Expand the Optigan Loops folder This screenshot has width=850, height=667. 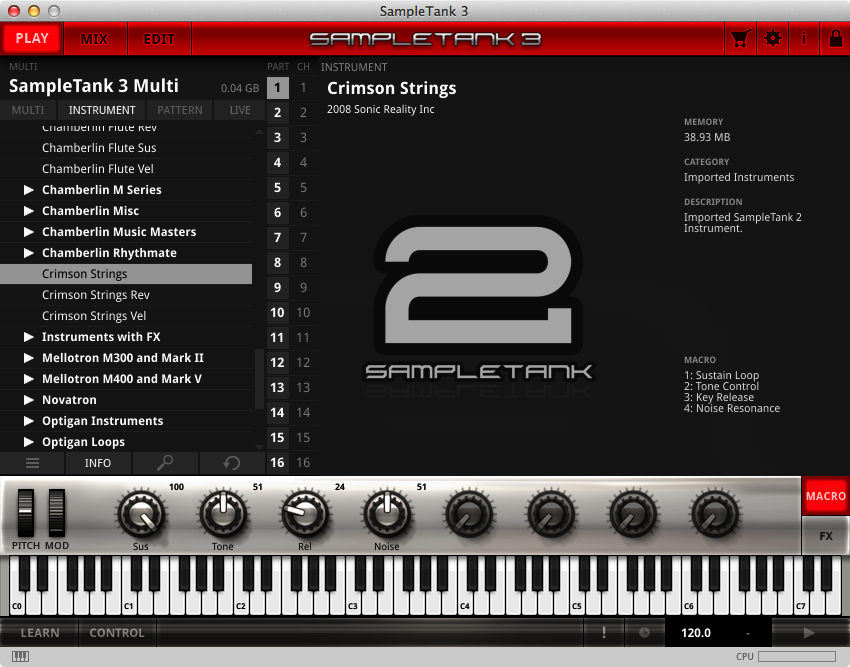tap(29, 442)
